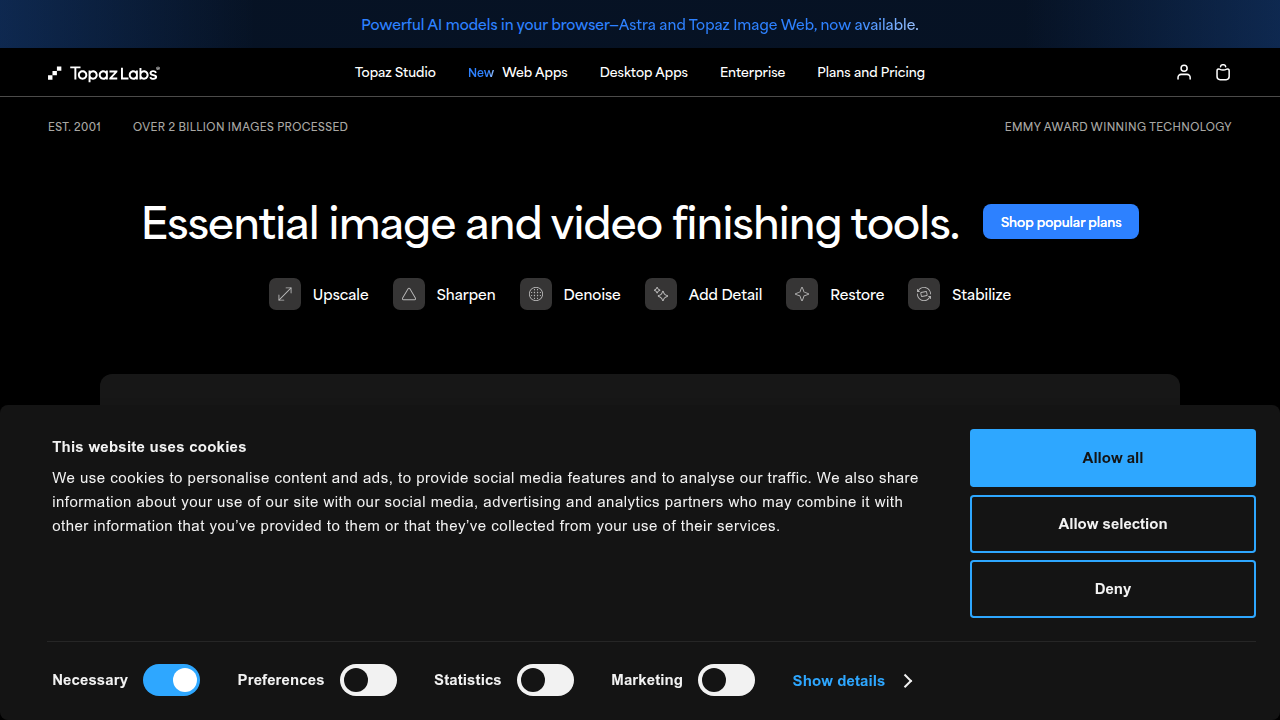Click the Denoise label
Viewport: 1280px width, 720px height.
pos(592,294)
